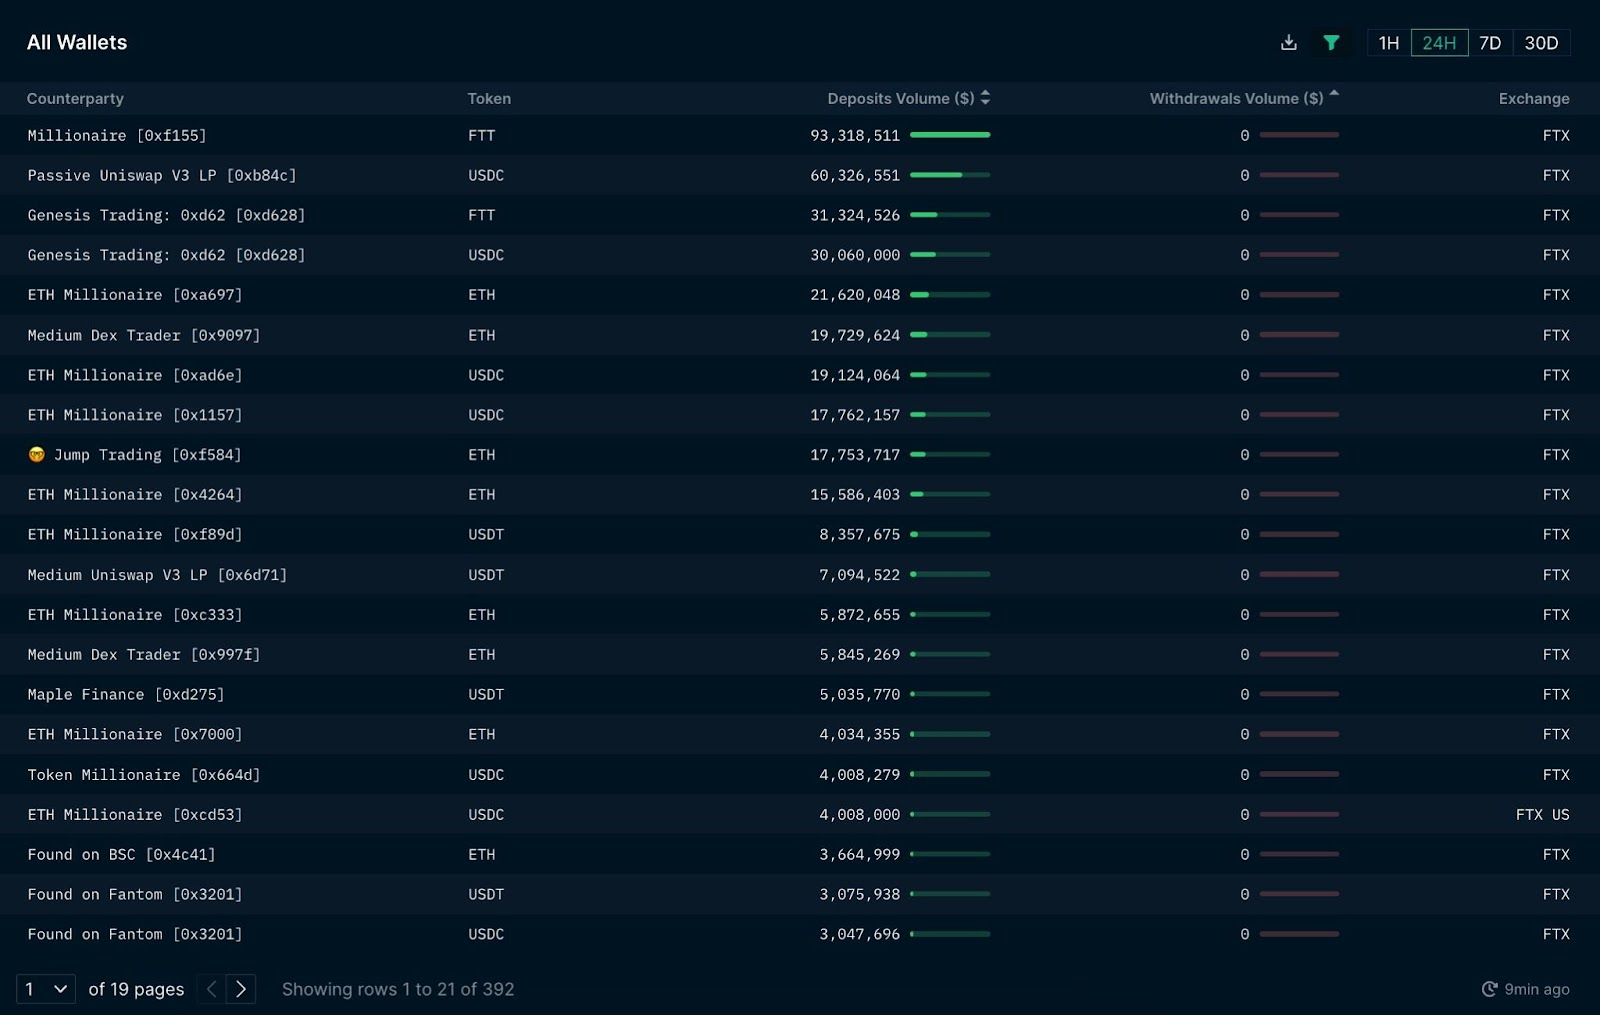This screenshot has width=1600, height=1015.
Task: Select the 24H timeframe tab
Action: [x=1439, y=43]
